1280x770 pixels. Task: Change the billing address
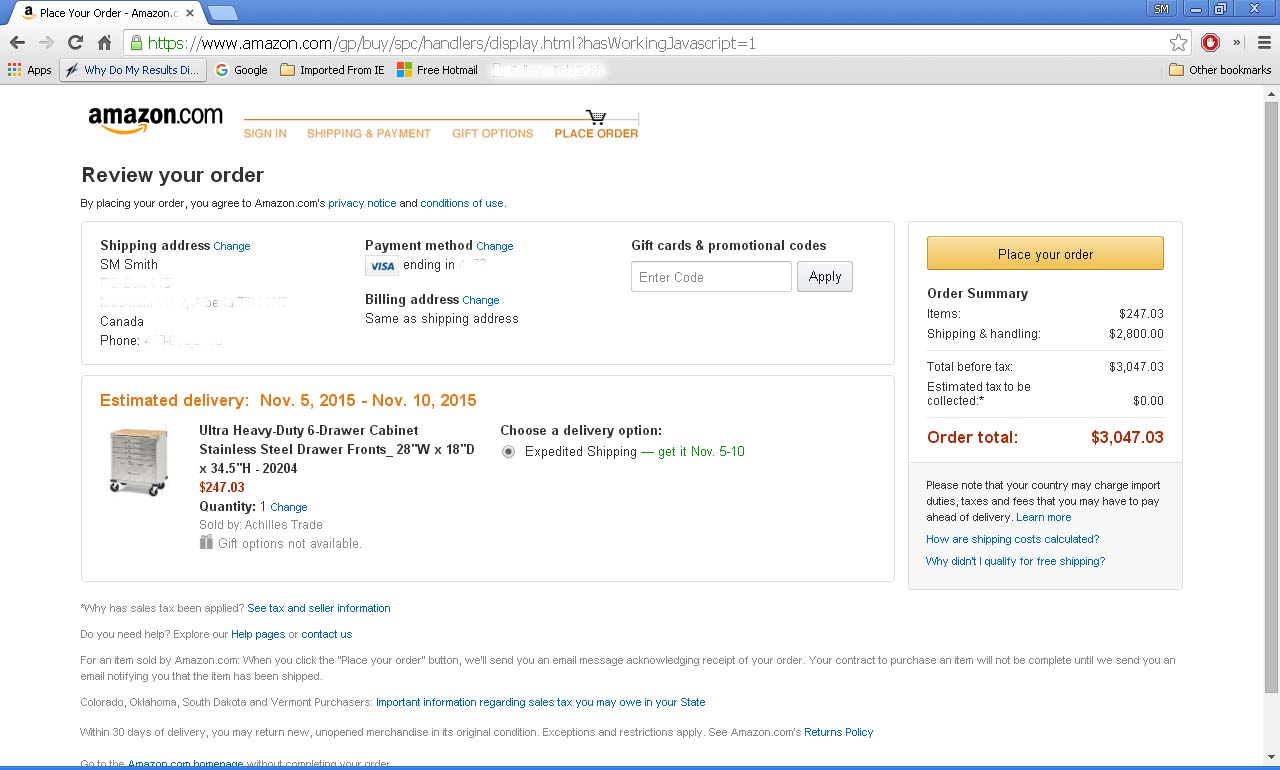pos(481,300)
